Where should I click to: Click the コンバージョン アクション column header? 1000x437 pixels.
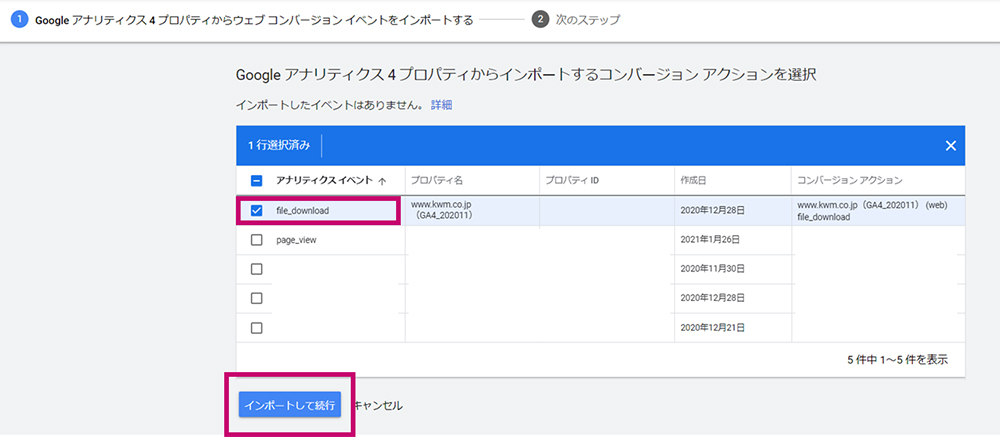point(849,181)
